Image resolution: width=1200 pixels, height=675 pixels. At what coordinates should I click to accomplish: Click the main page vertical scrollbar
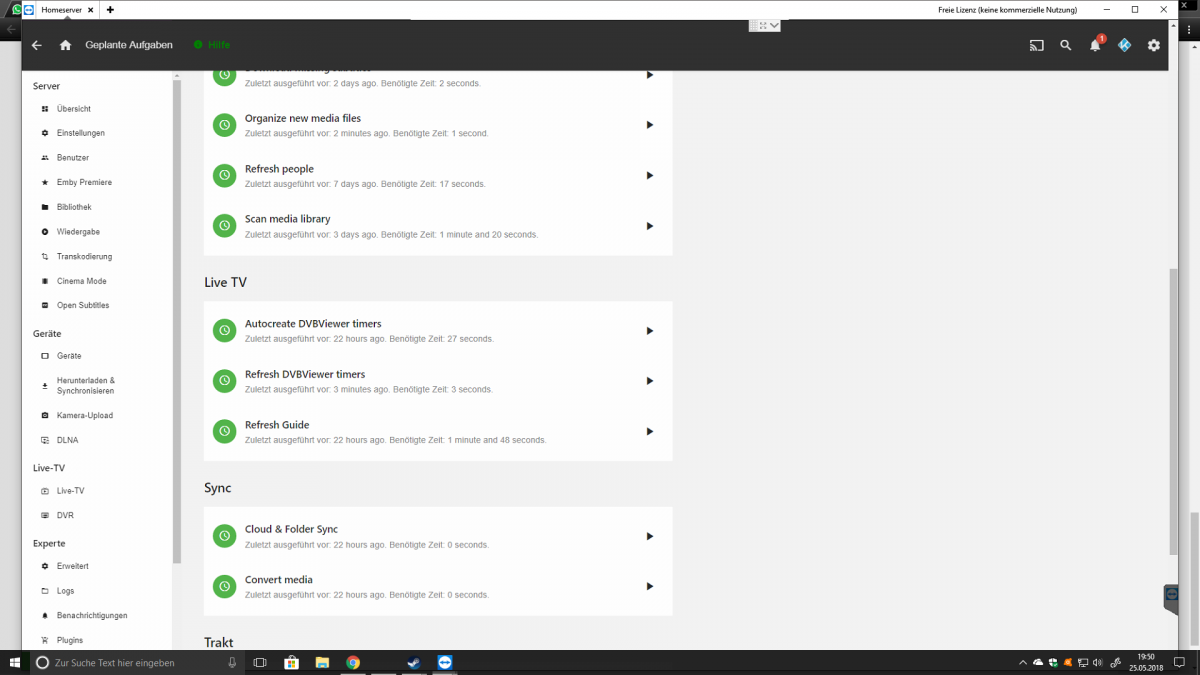[x=1174, y=411]
